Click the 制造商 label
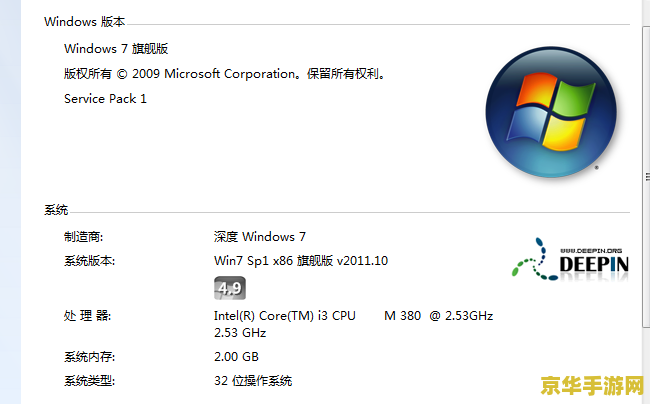 (83, 237)
